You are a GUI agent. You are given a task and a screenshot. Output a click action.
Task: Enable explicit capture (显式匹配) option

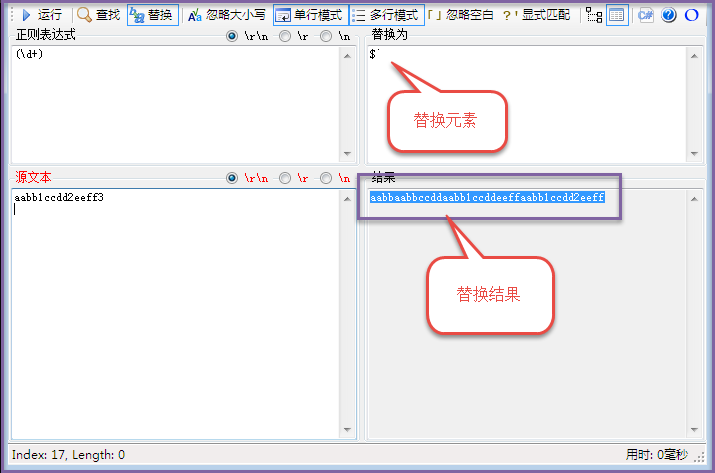[x=536, y=15]
